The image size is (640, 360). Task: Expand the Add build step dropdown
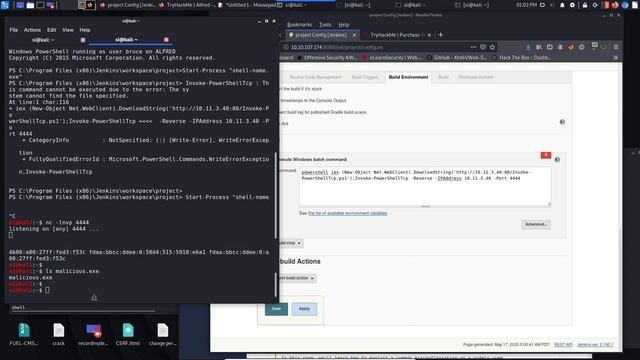click(291, 243)
